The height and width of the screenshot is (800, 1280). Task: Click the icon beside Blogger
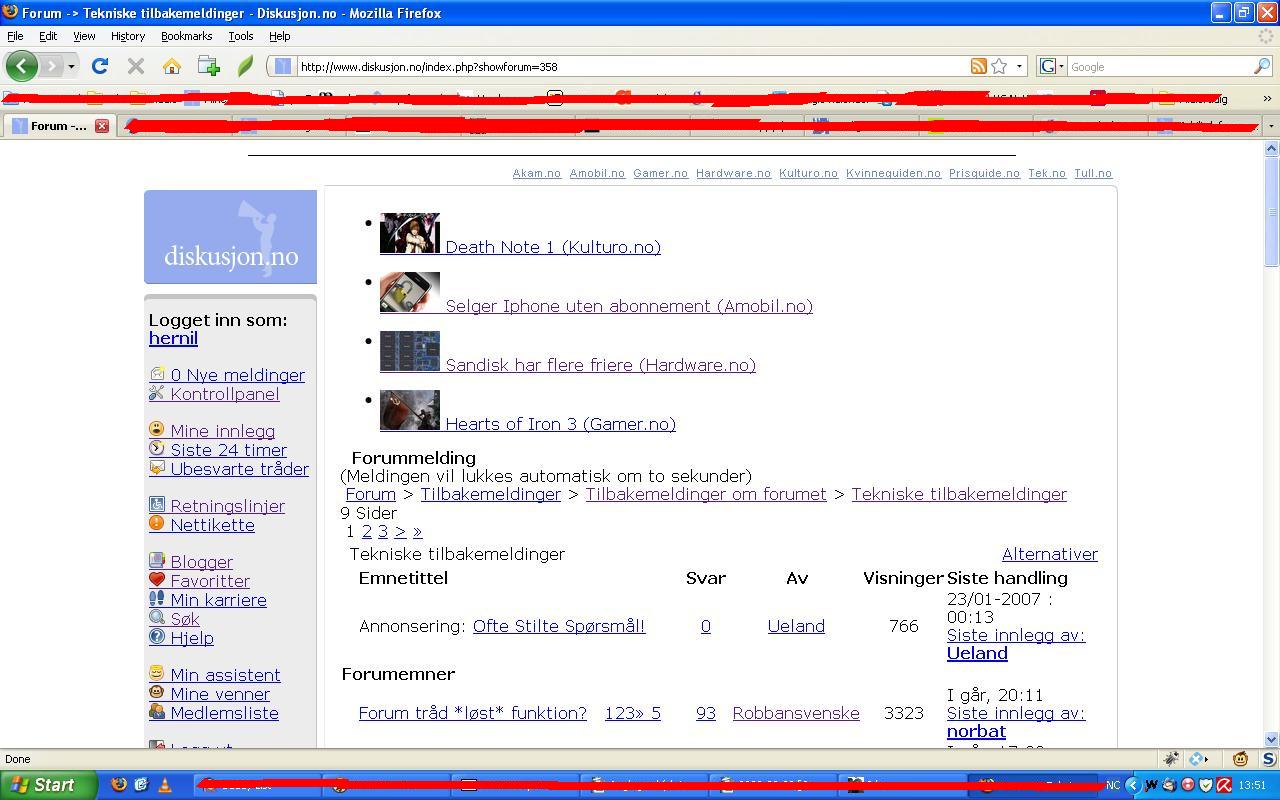(157, 561)
